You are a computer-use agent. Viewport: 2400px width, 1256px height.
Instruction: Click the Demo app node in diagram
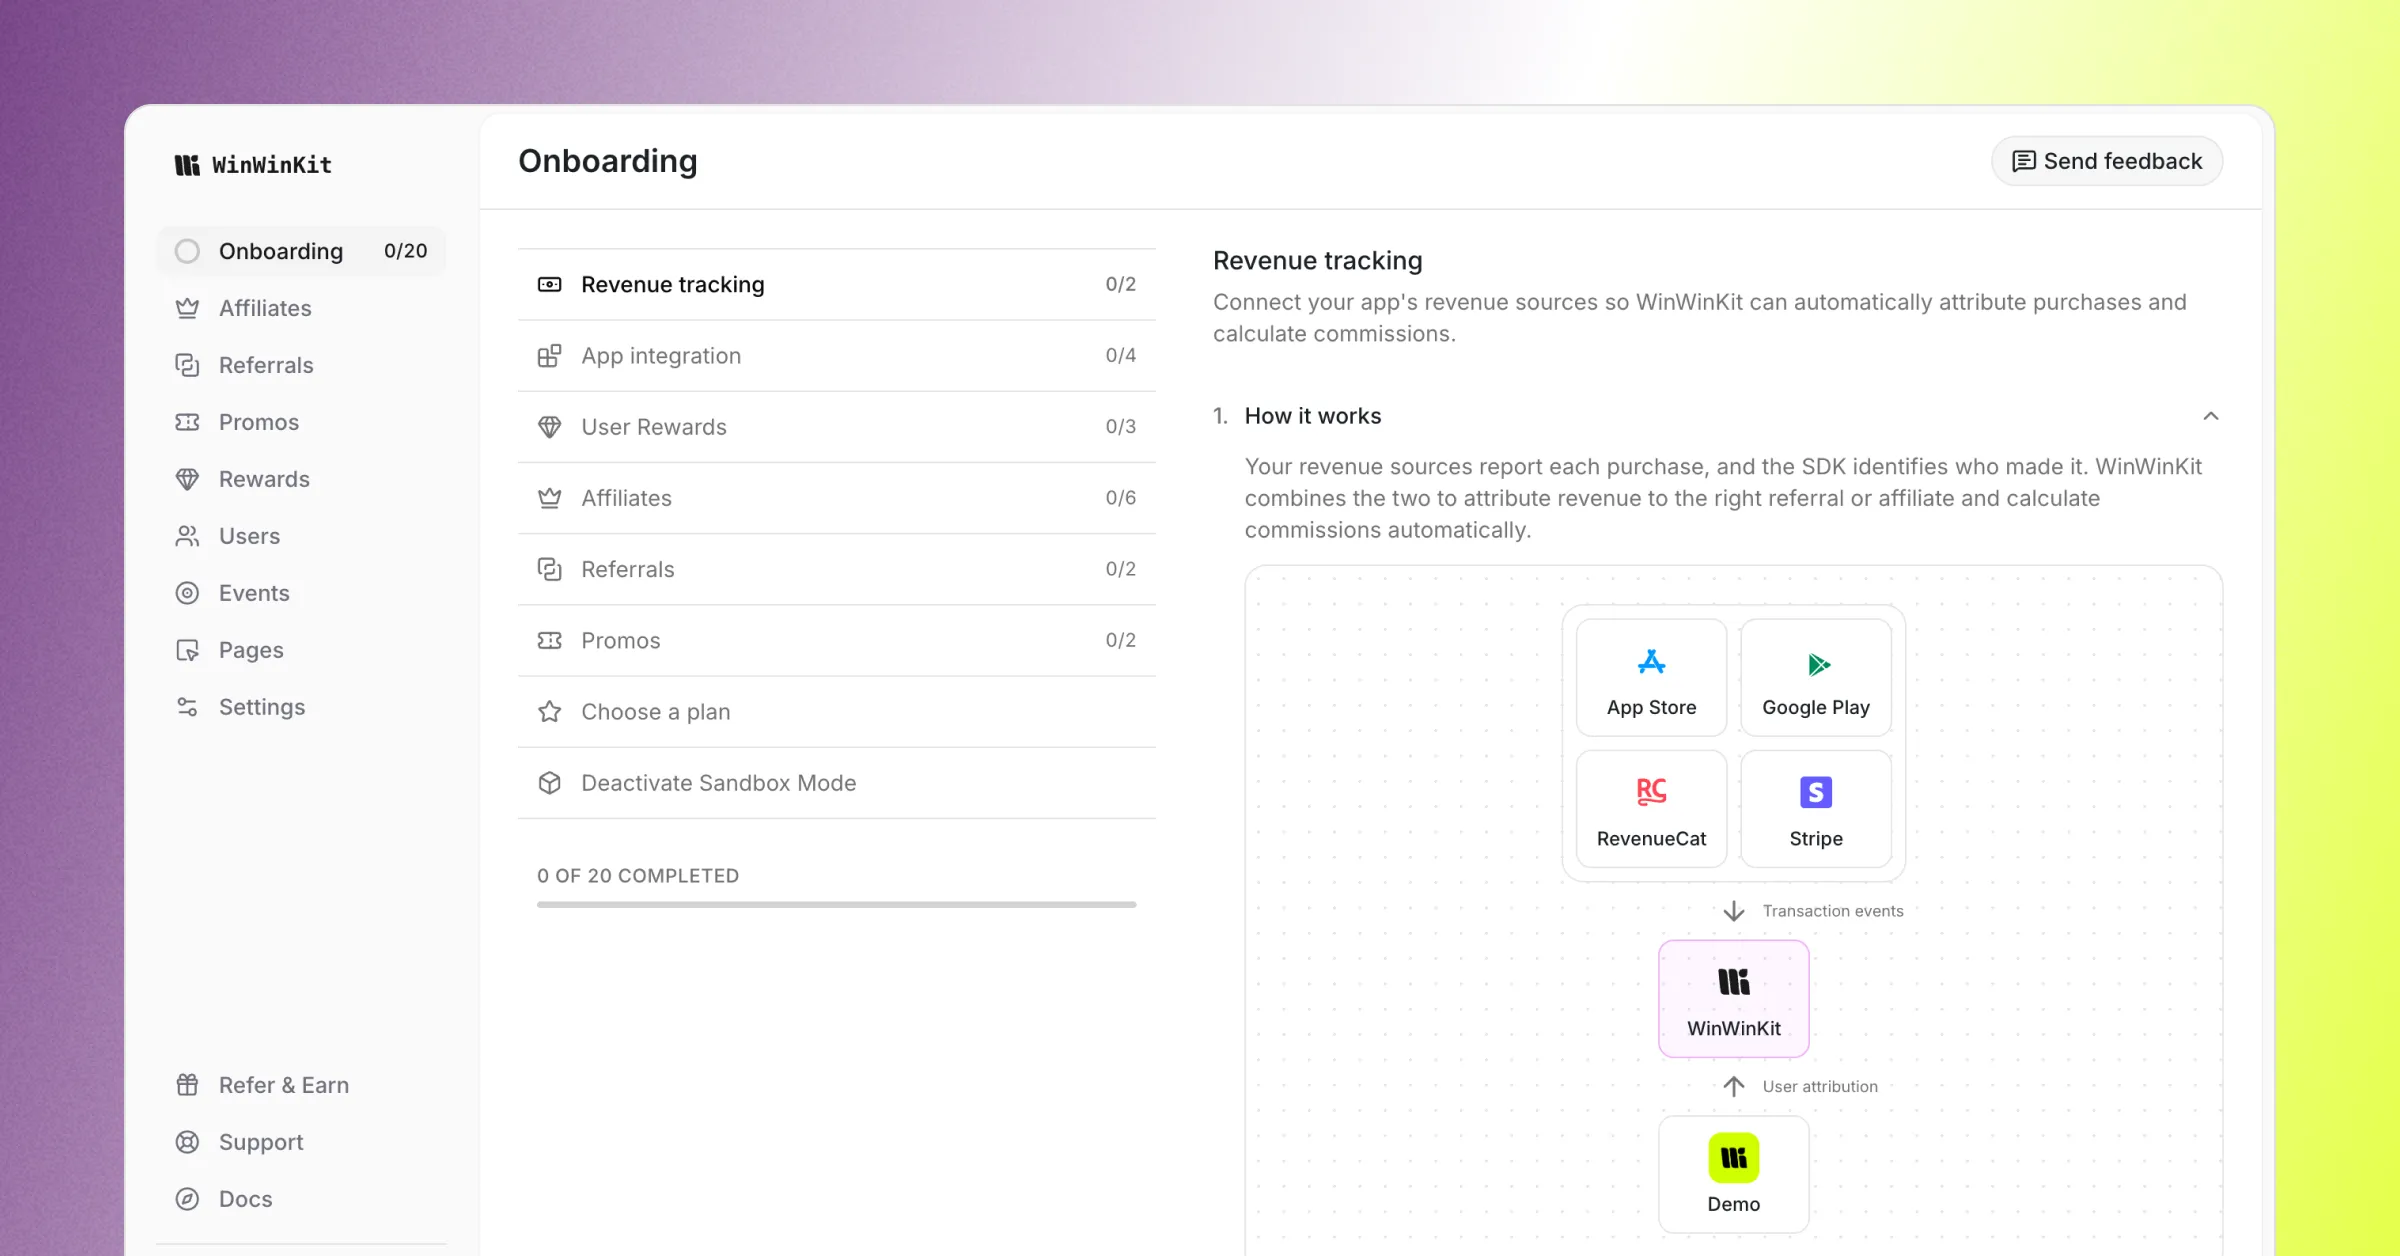(1733, 1175)
